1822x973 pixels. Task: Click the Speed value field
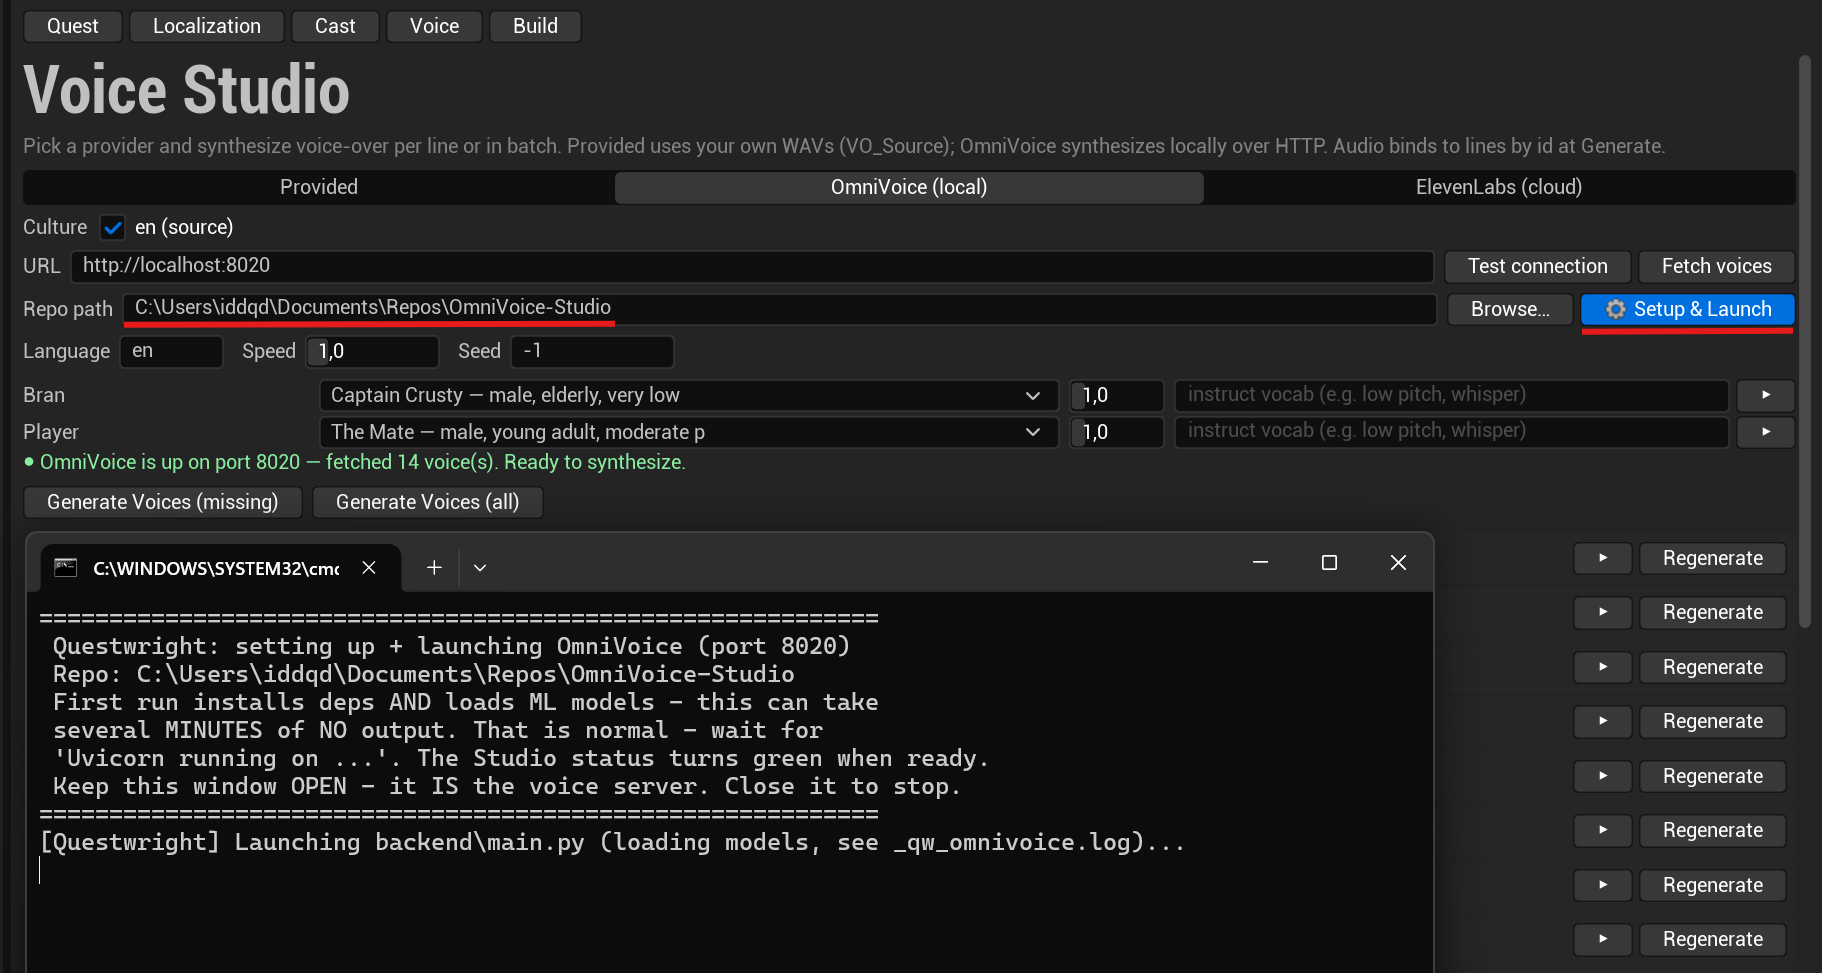click(373, 351)
